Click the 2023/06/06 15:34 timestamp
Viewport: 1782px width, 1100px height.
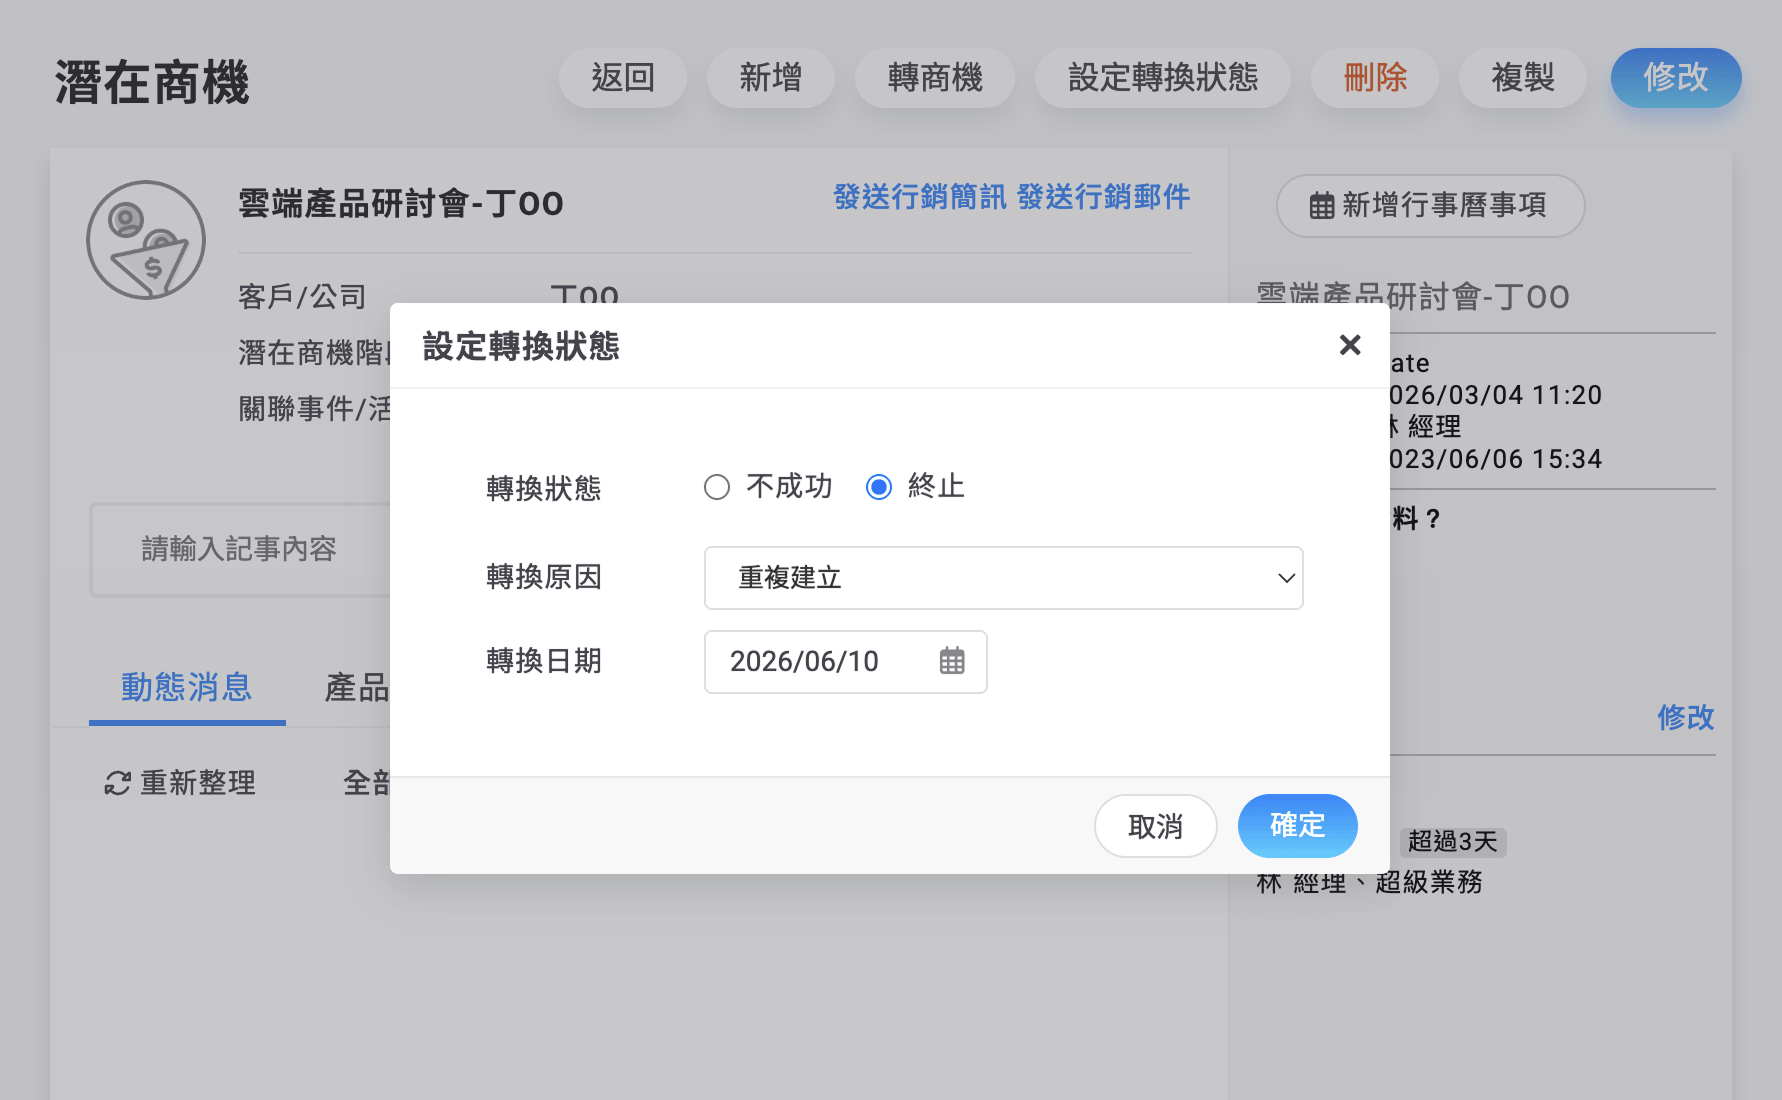[x=1496, y=459]
